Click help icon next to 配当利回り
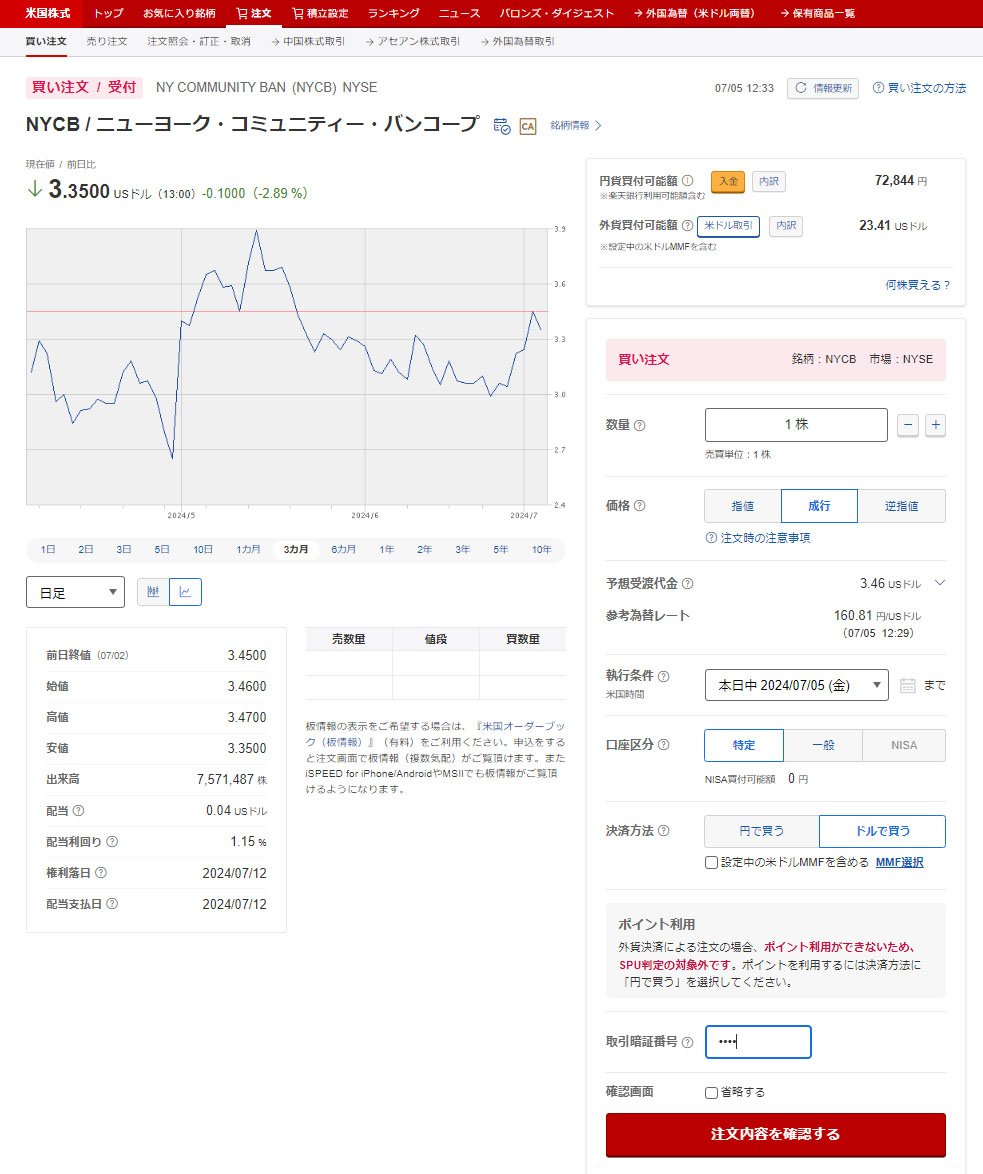983x1174 pixels. tap(112, 842)
